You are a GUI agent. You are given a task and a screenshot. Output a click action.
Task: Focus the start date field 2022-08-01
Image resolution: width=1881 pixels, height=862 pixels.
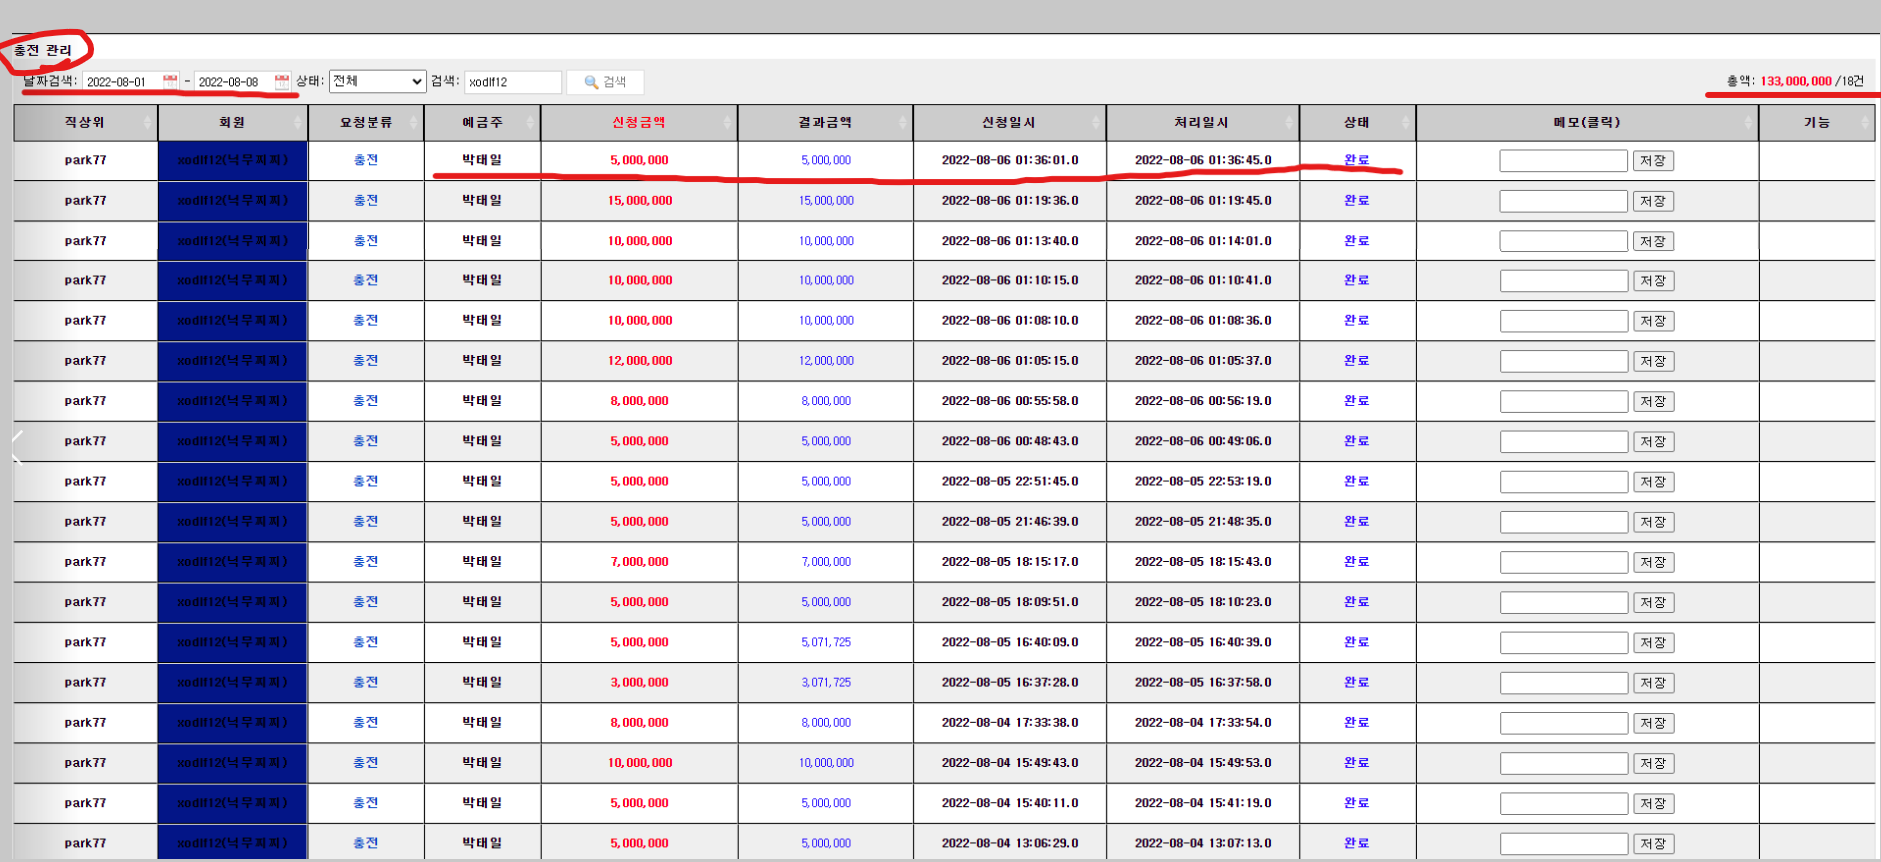click(x=122, y=81)
